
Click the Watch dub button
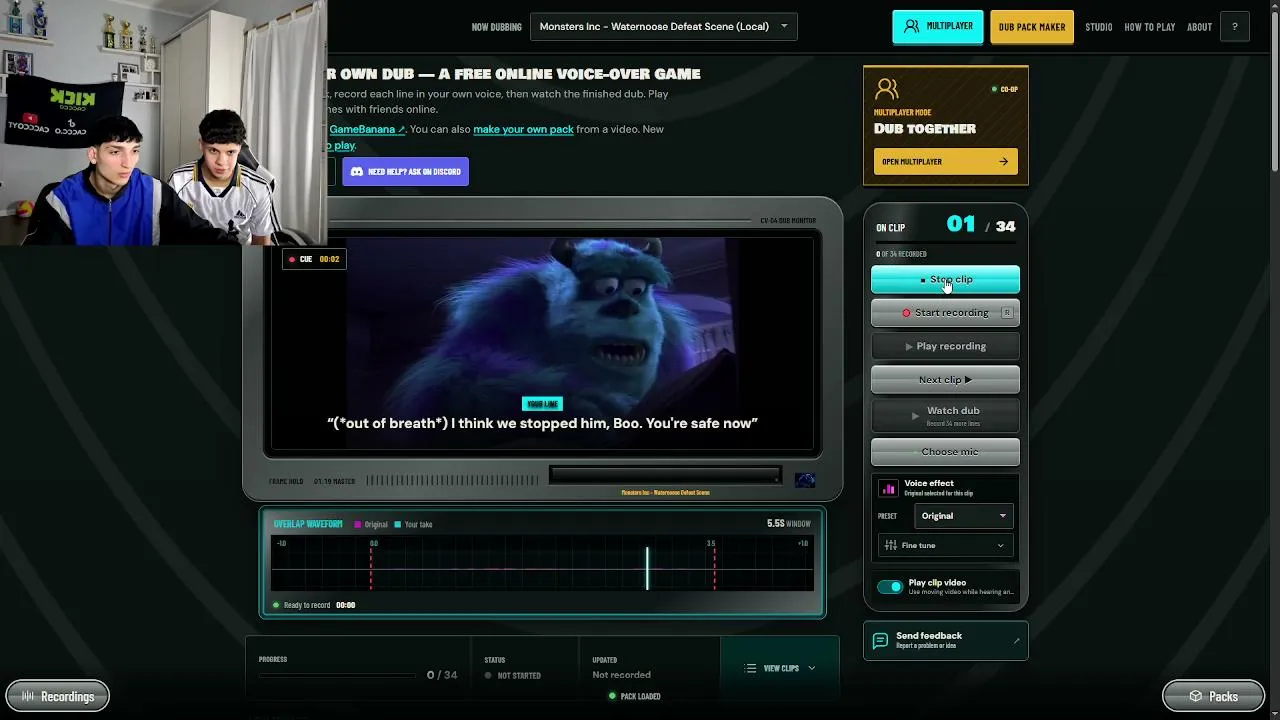(x=945, y=415)
